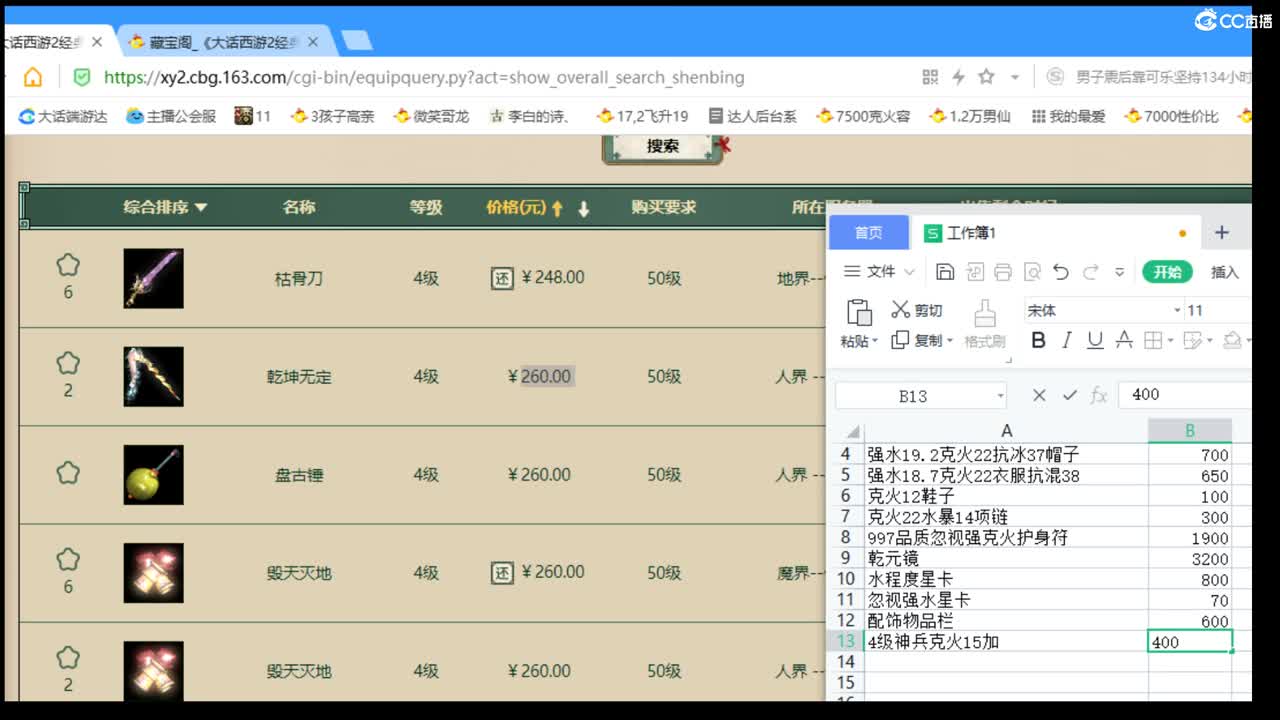
Task: Click the 盘古锤 weapon thumbnail
Action: tap(153, 474)
